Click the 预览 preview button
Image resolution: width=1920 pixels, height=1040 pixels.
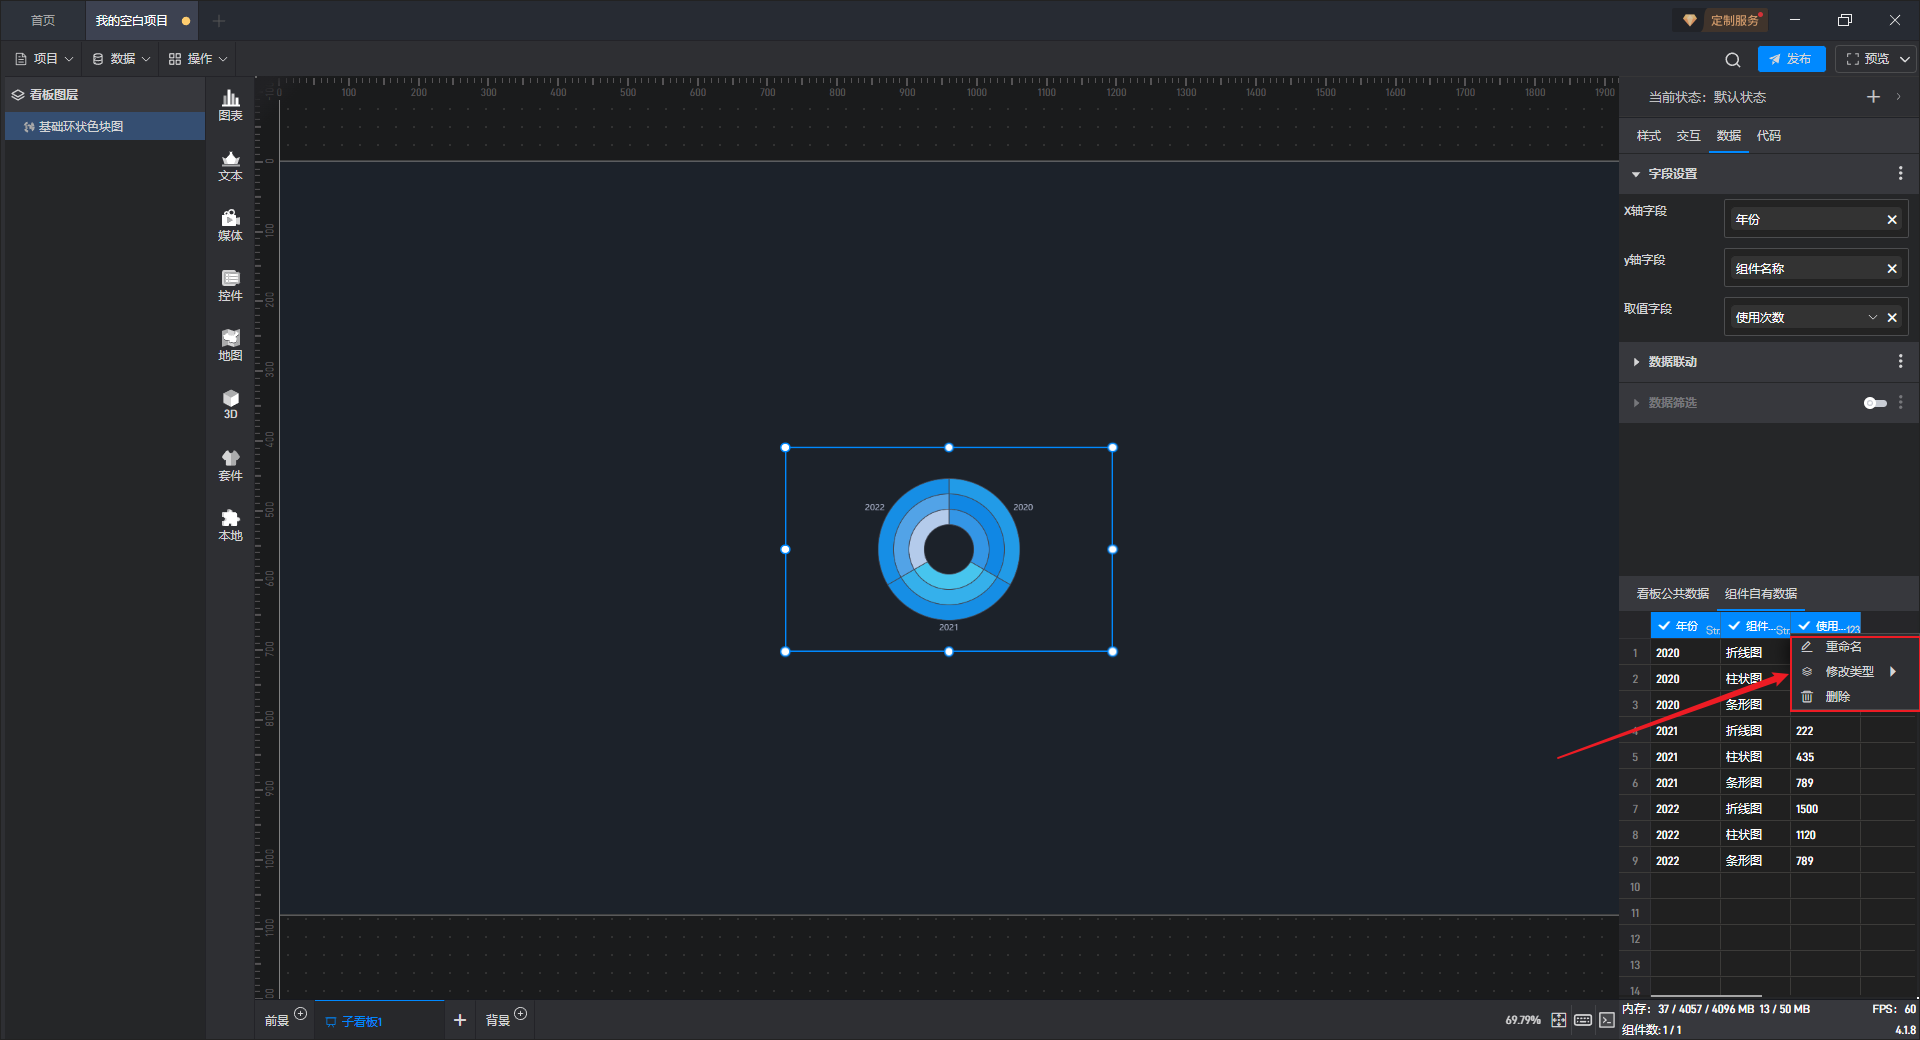pos(1867,59)
